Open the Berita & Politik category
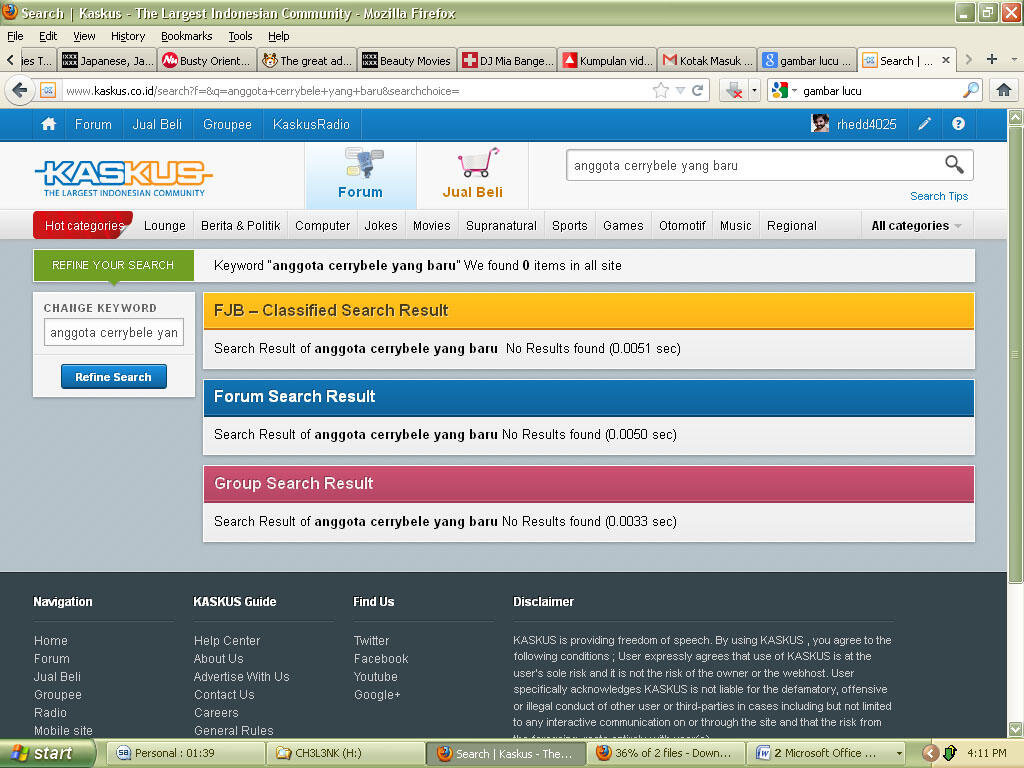1024x768 pixels. (x=240, y=225)
